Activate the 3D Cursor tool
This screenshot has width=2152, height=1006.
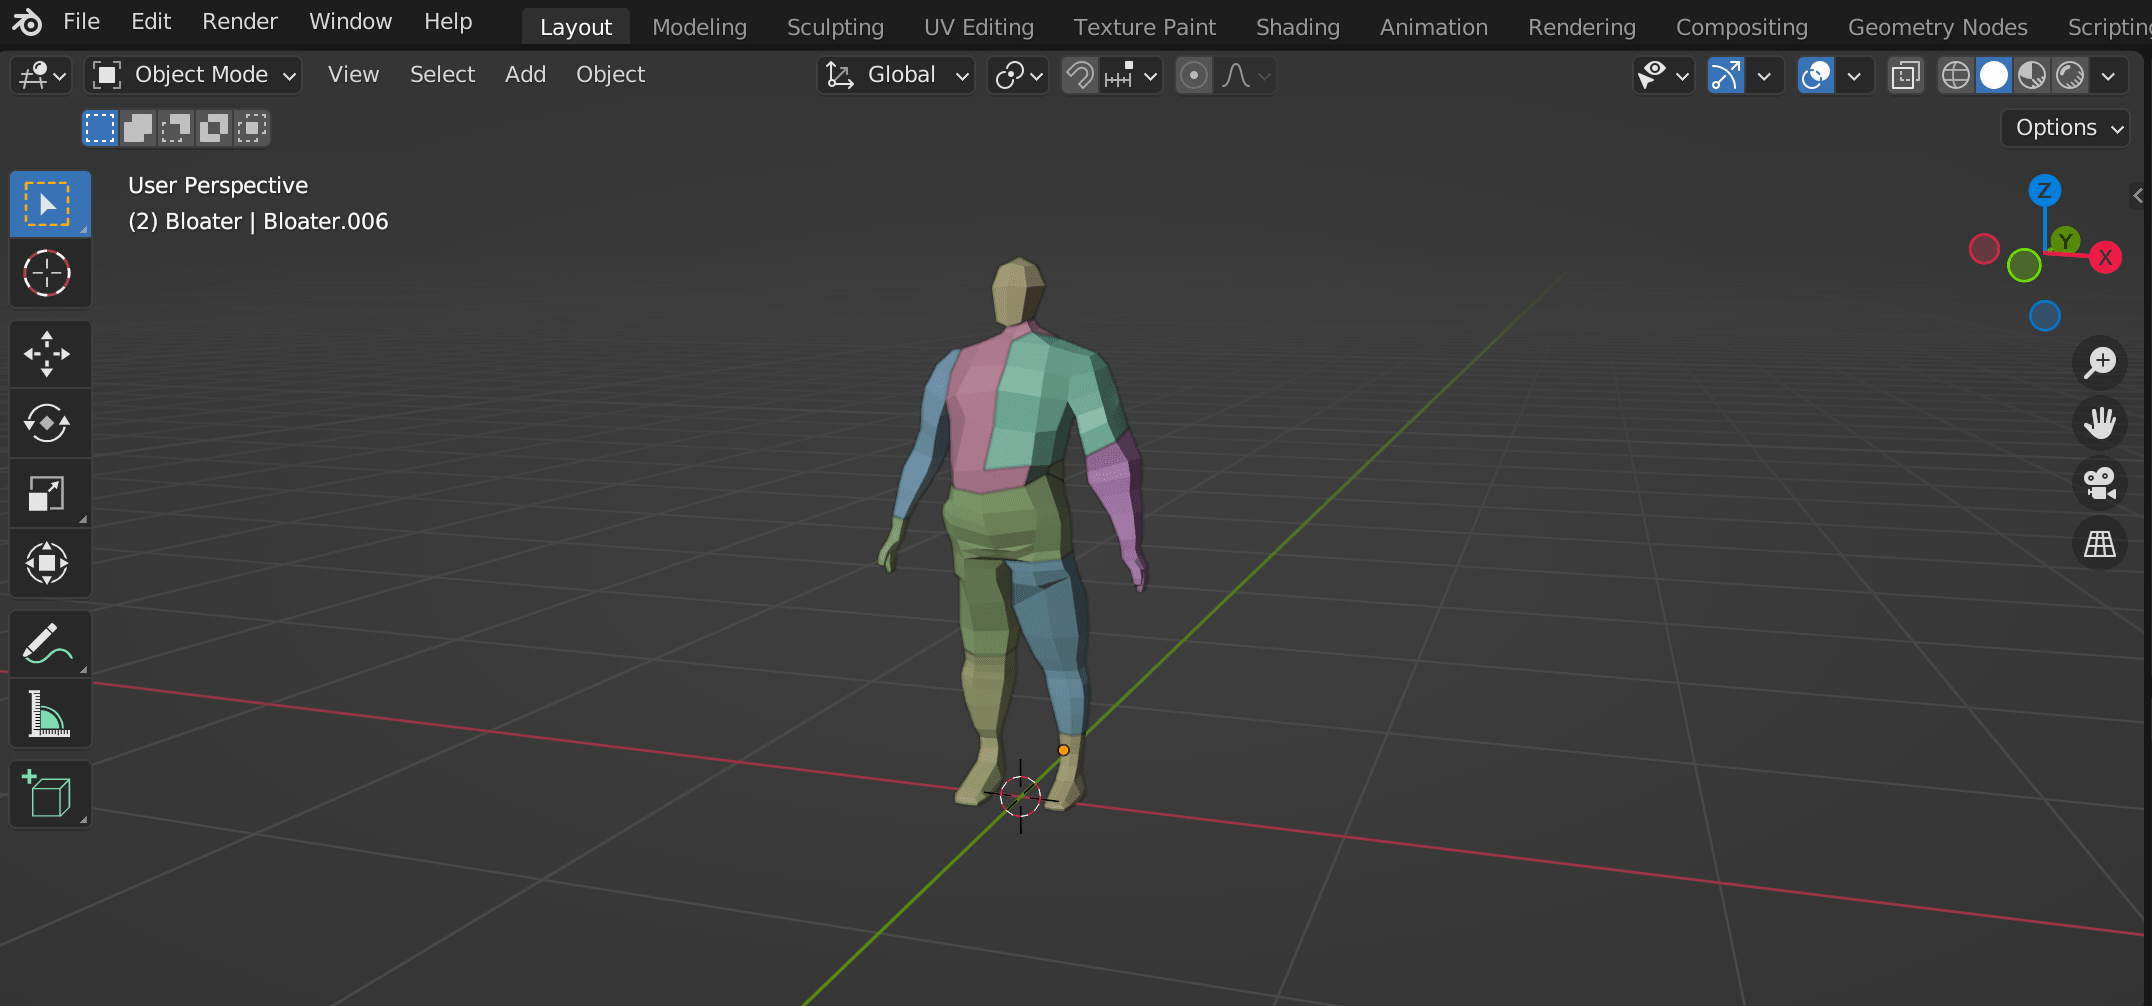click(x=50, y=273)
